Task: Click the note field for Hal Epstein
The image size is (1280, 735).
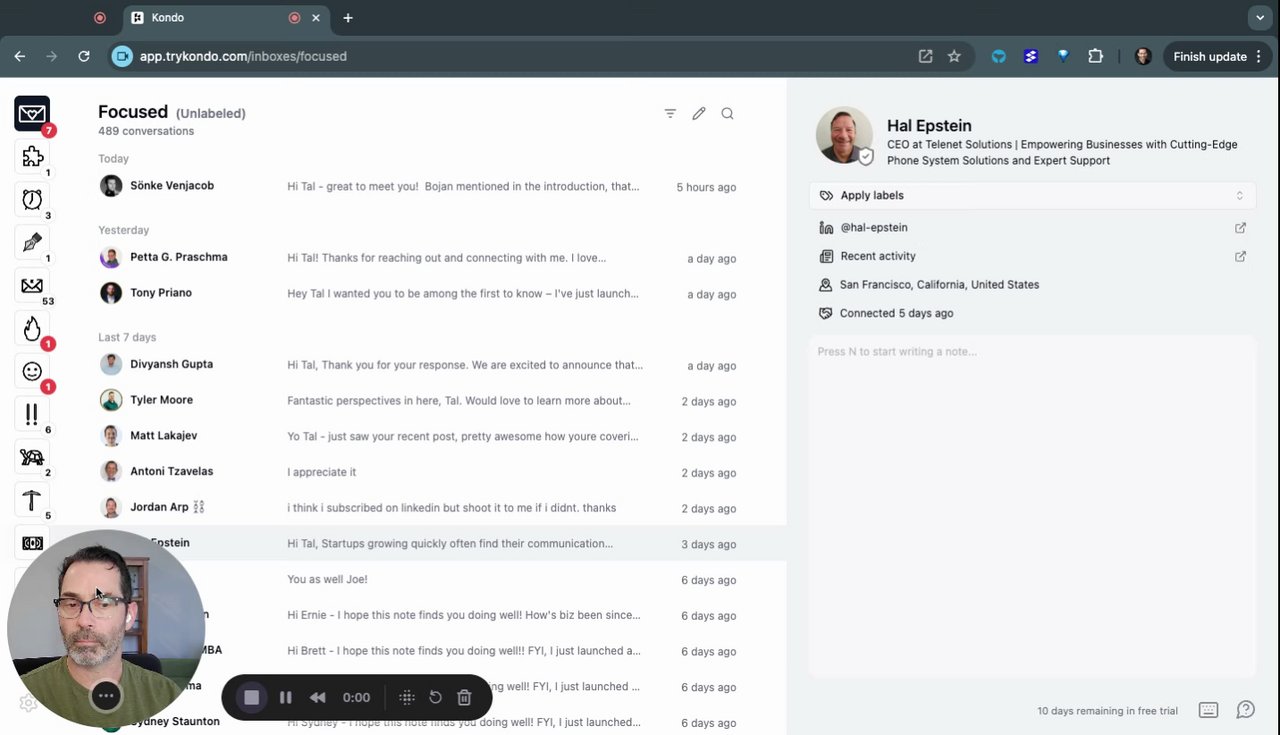Action: (1032, 507)
